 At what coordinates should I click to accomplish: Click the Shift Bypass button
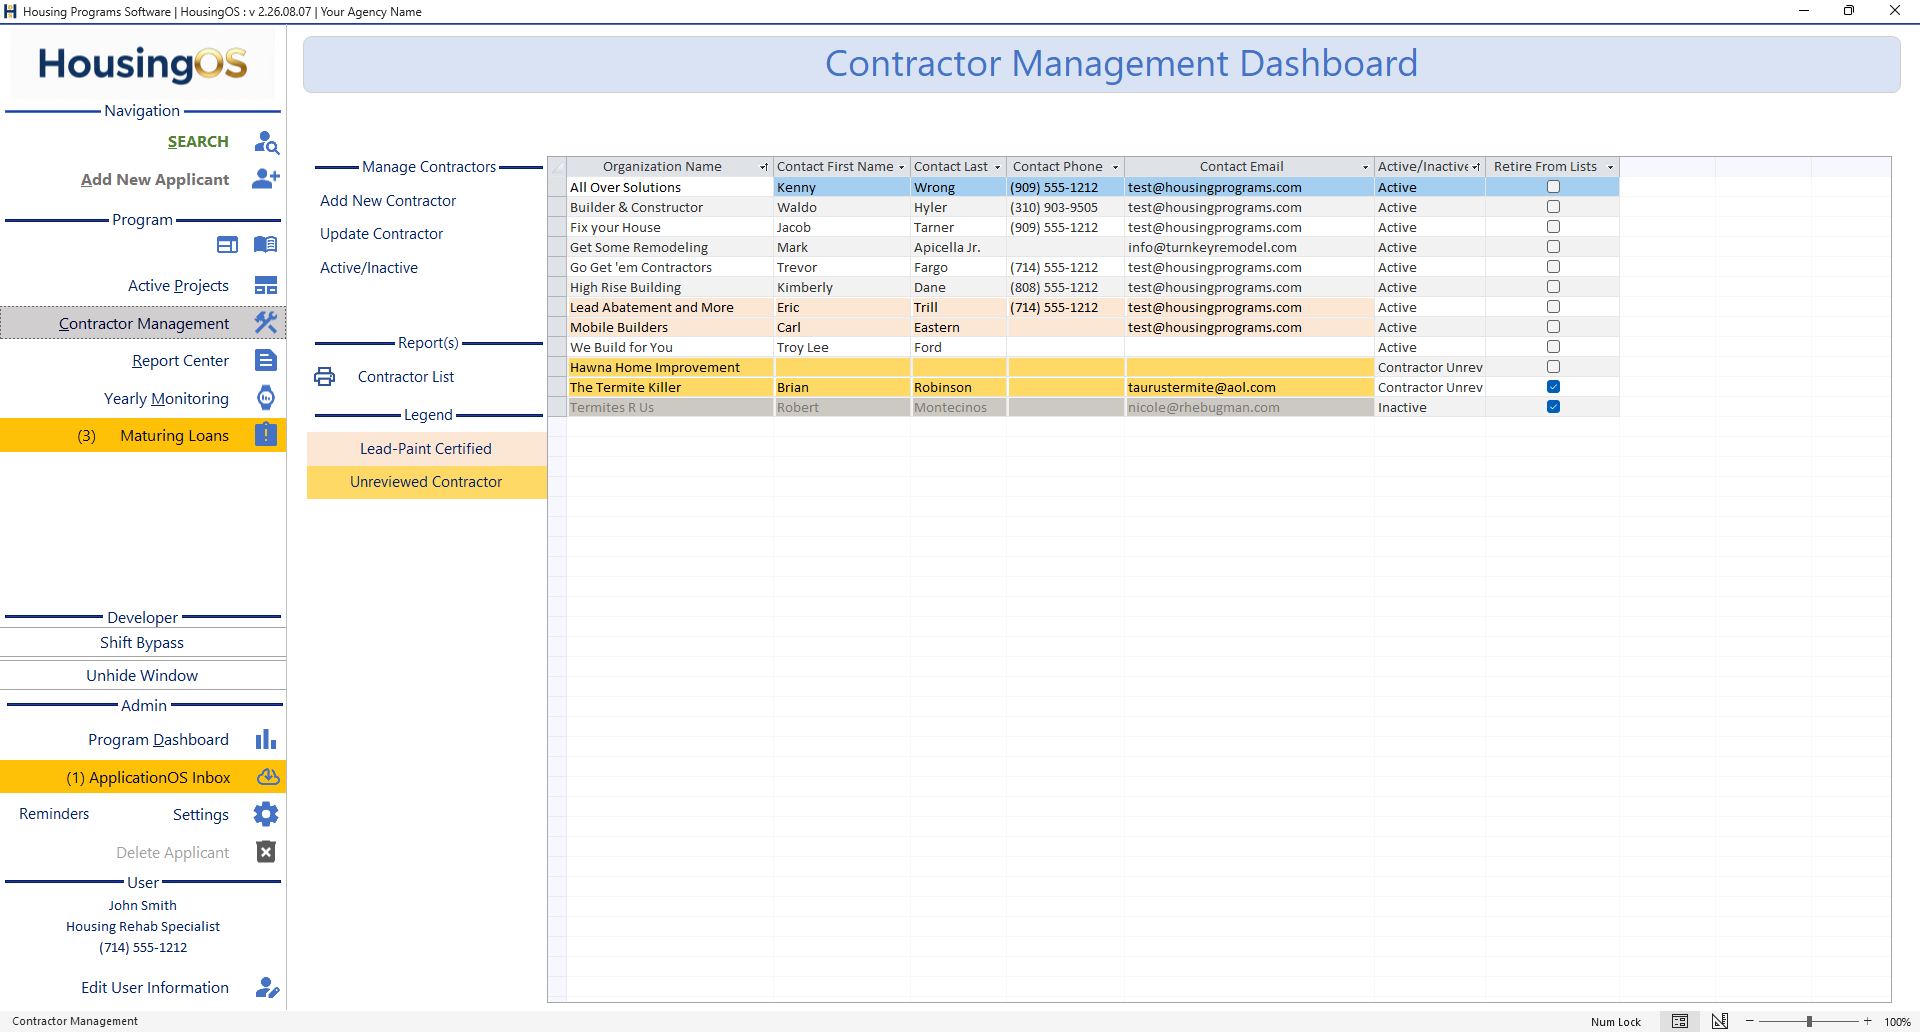[143, 643]
